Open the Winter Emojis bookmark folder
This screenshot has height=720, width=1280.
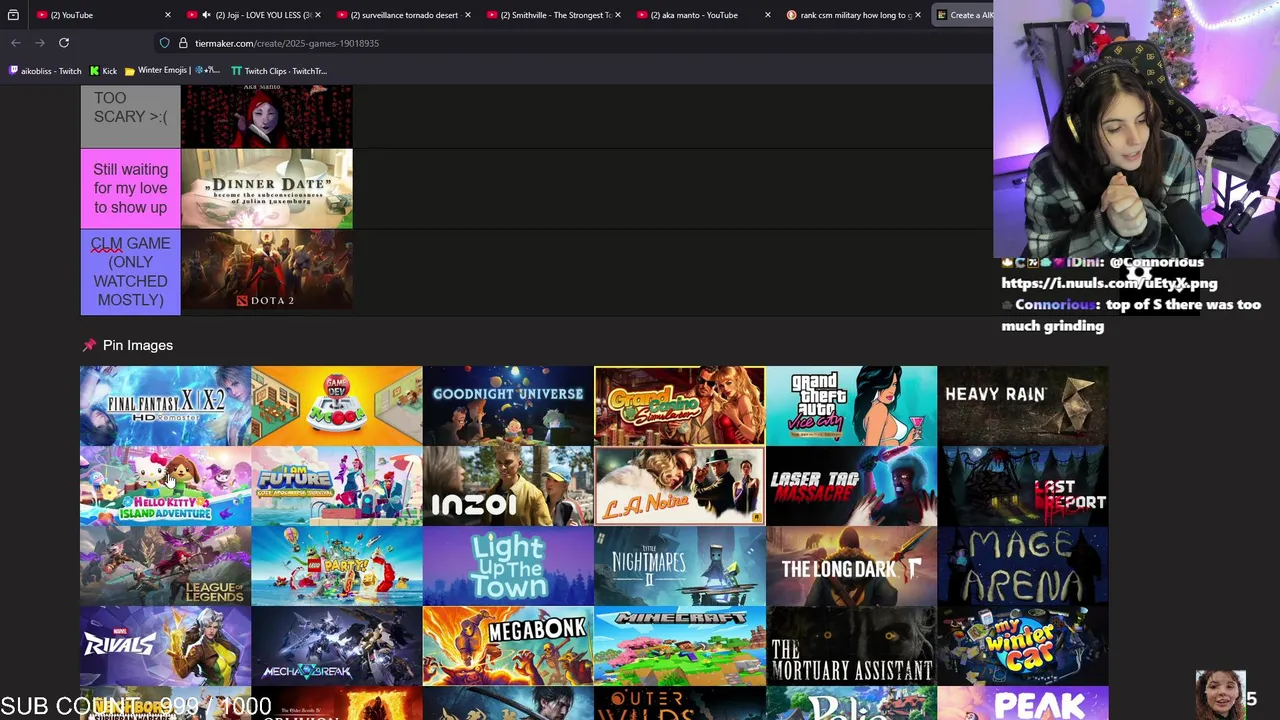[x=172, y=71]
